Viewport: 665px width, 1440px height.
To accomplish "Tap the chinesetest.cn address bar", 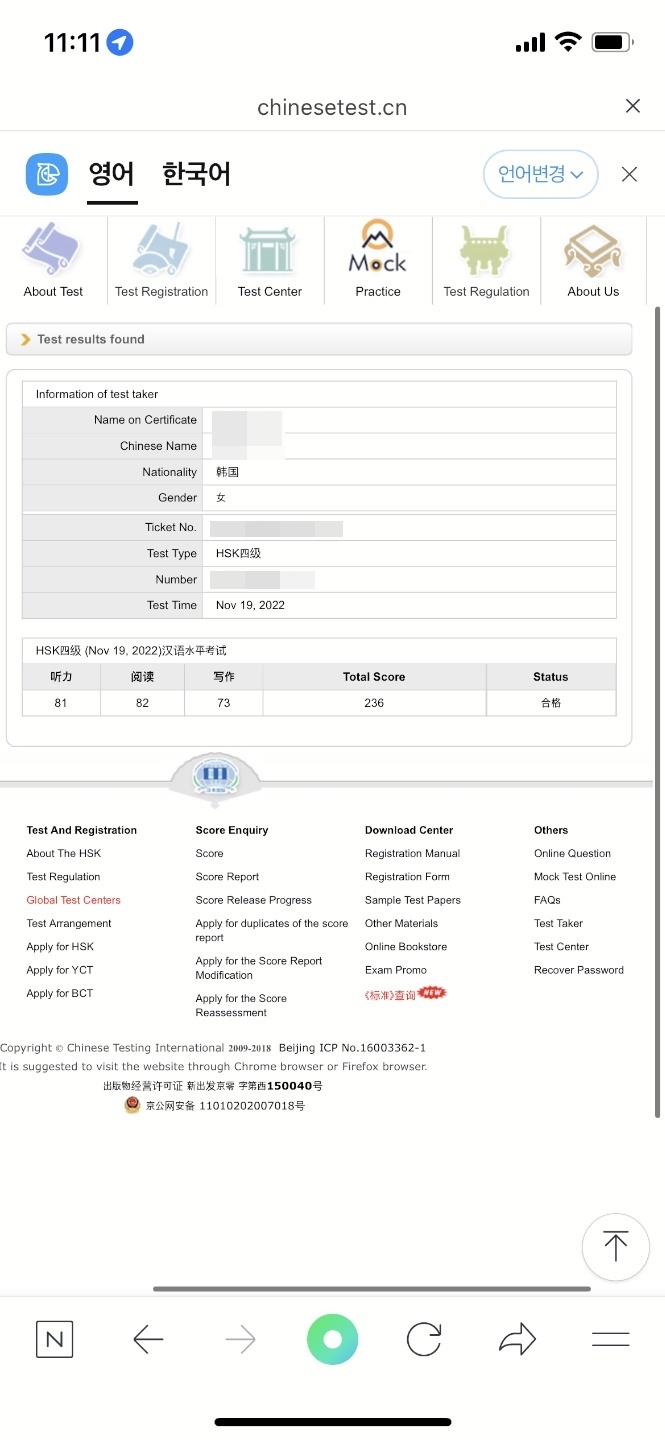I will pos(332,107).
